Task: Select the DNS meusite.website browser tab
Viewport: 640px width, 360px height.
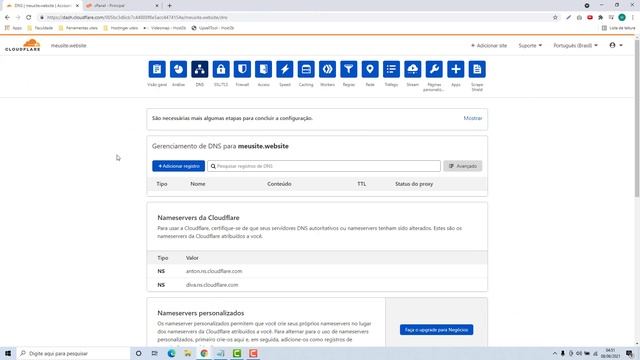Action: pos(41,6)
